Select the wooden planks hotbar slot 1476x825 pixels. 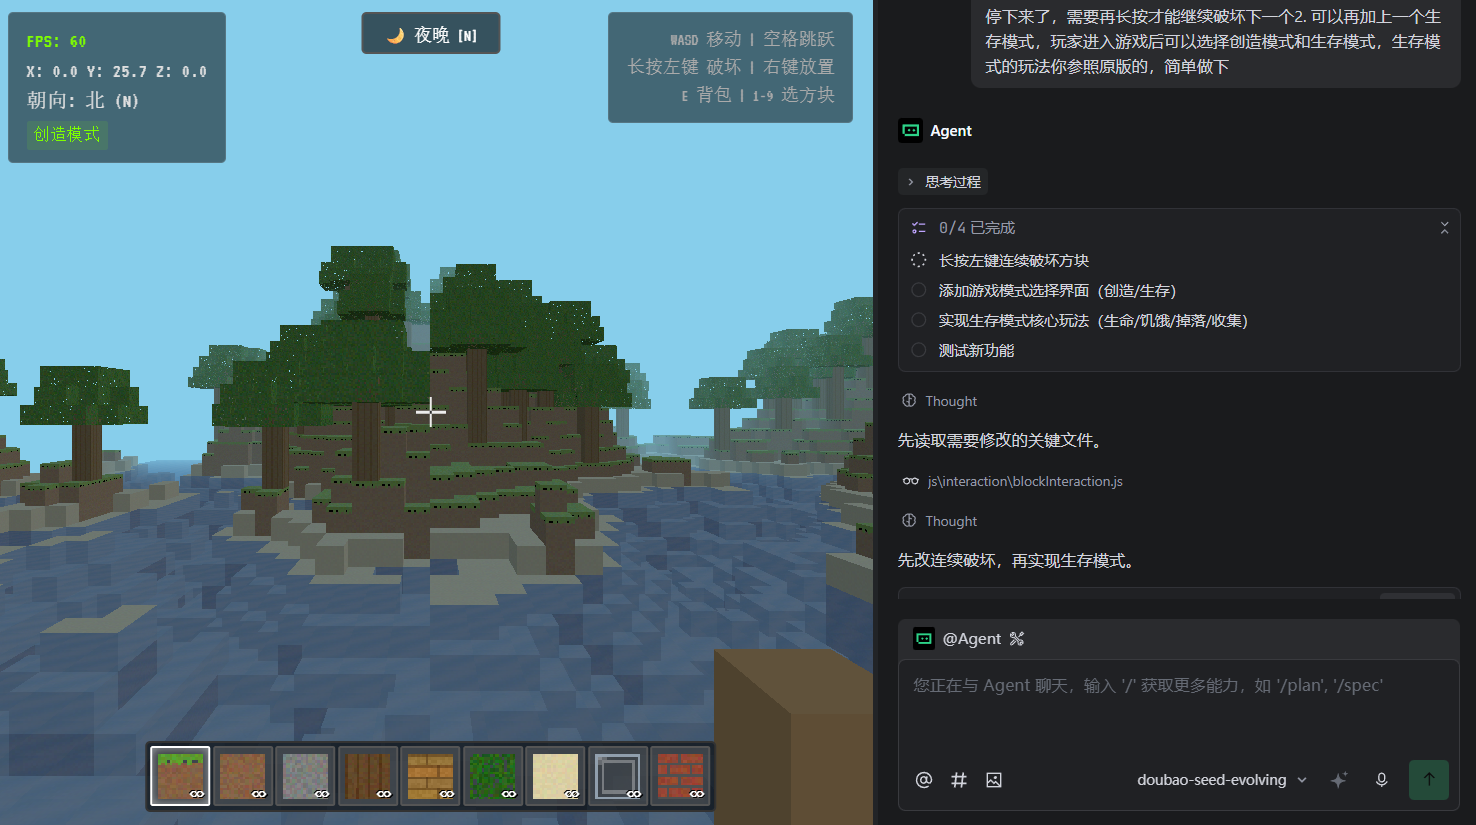pyautogui.click(x=431, y=776)
